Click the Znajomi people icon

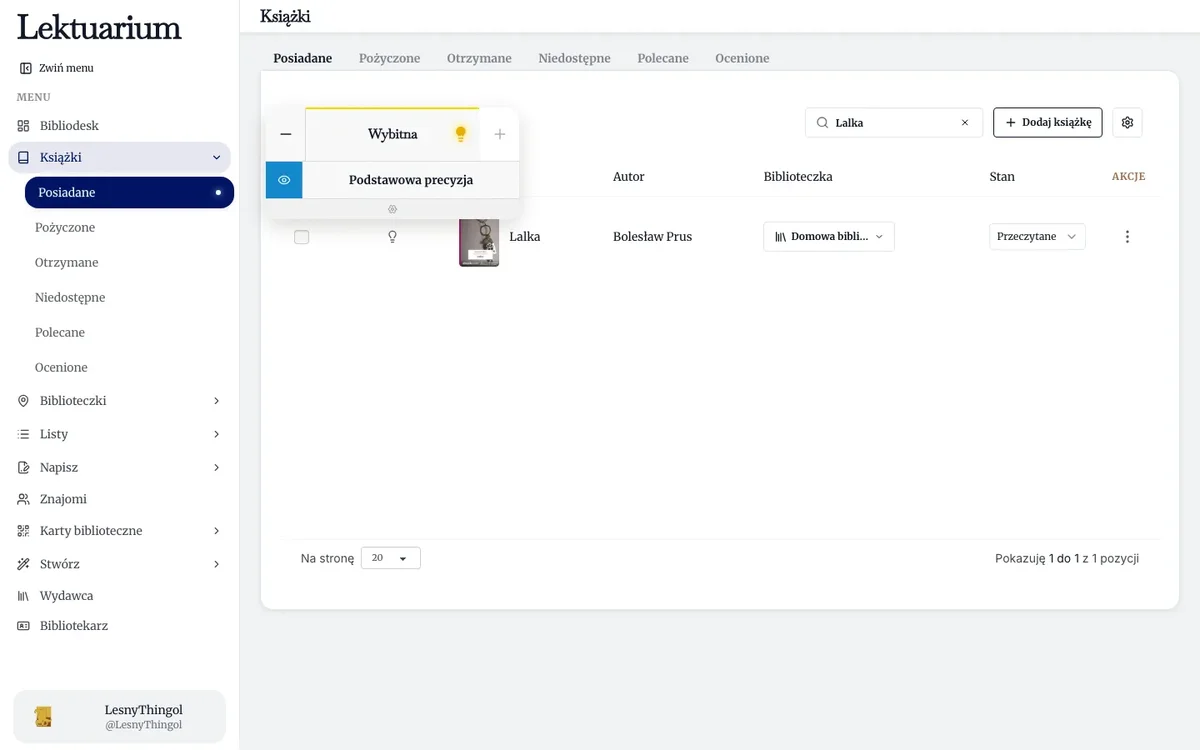tap(24, 499)
